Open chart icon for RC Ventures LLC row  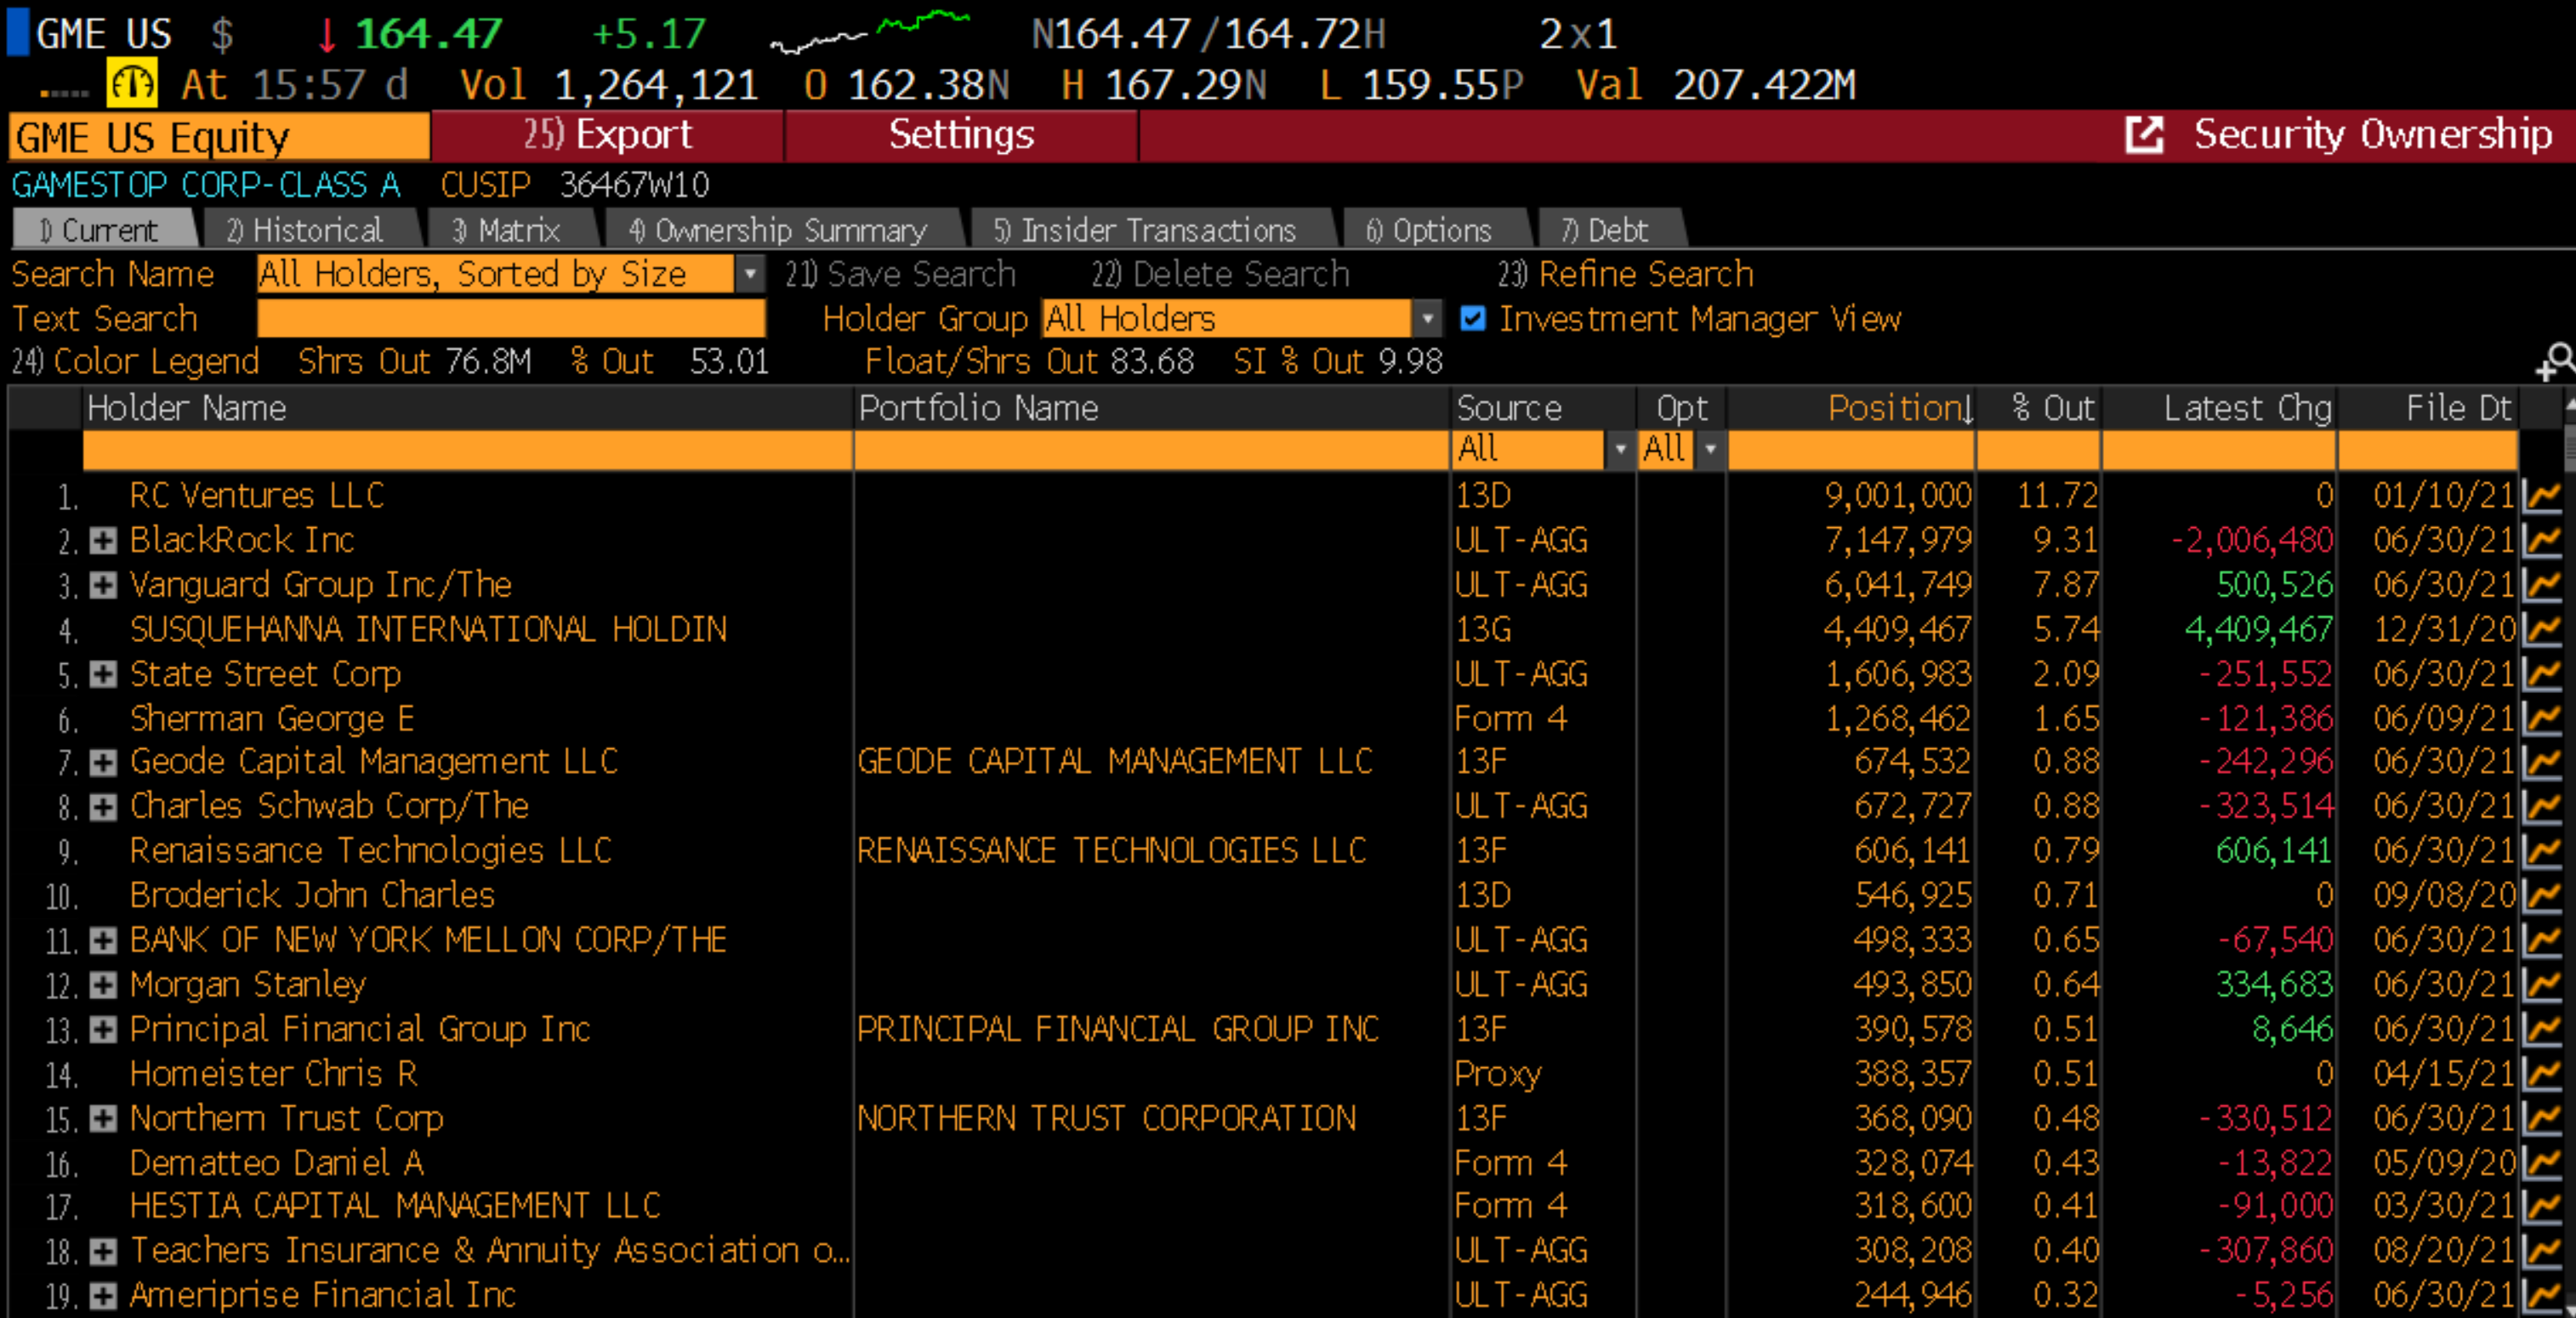pos(2541,496)
